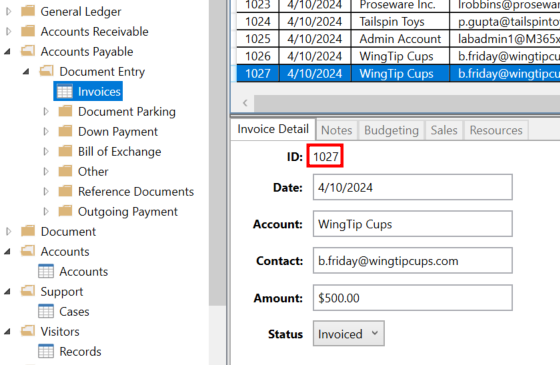The image size is (560, 365).
Task: Click the Visitors folder icon
Action: tap(28, 331)
